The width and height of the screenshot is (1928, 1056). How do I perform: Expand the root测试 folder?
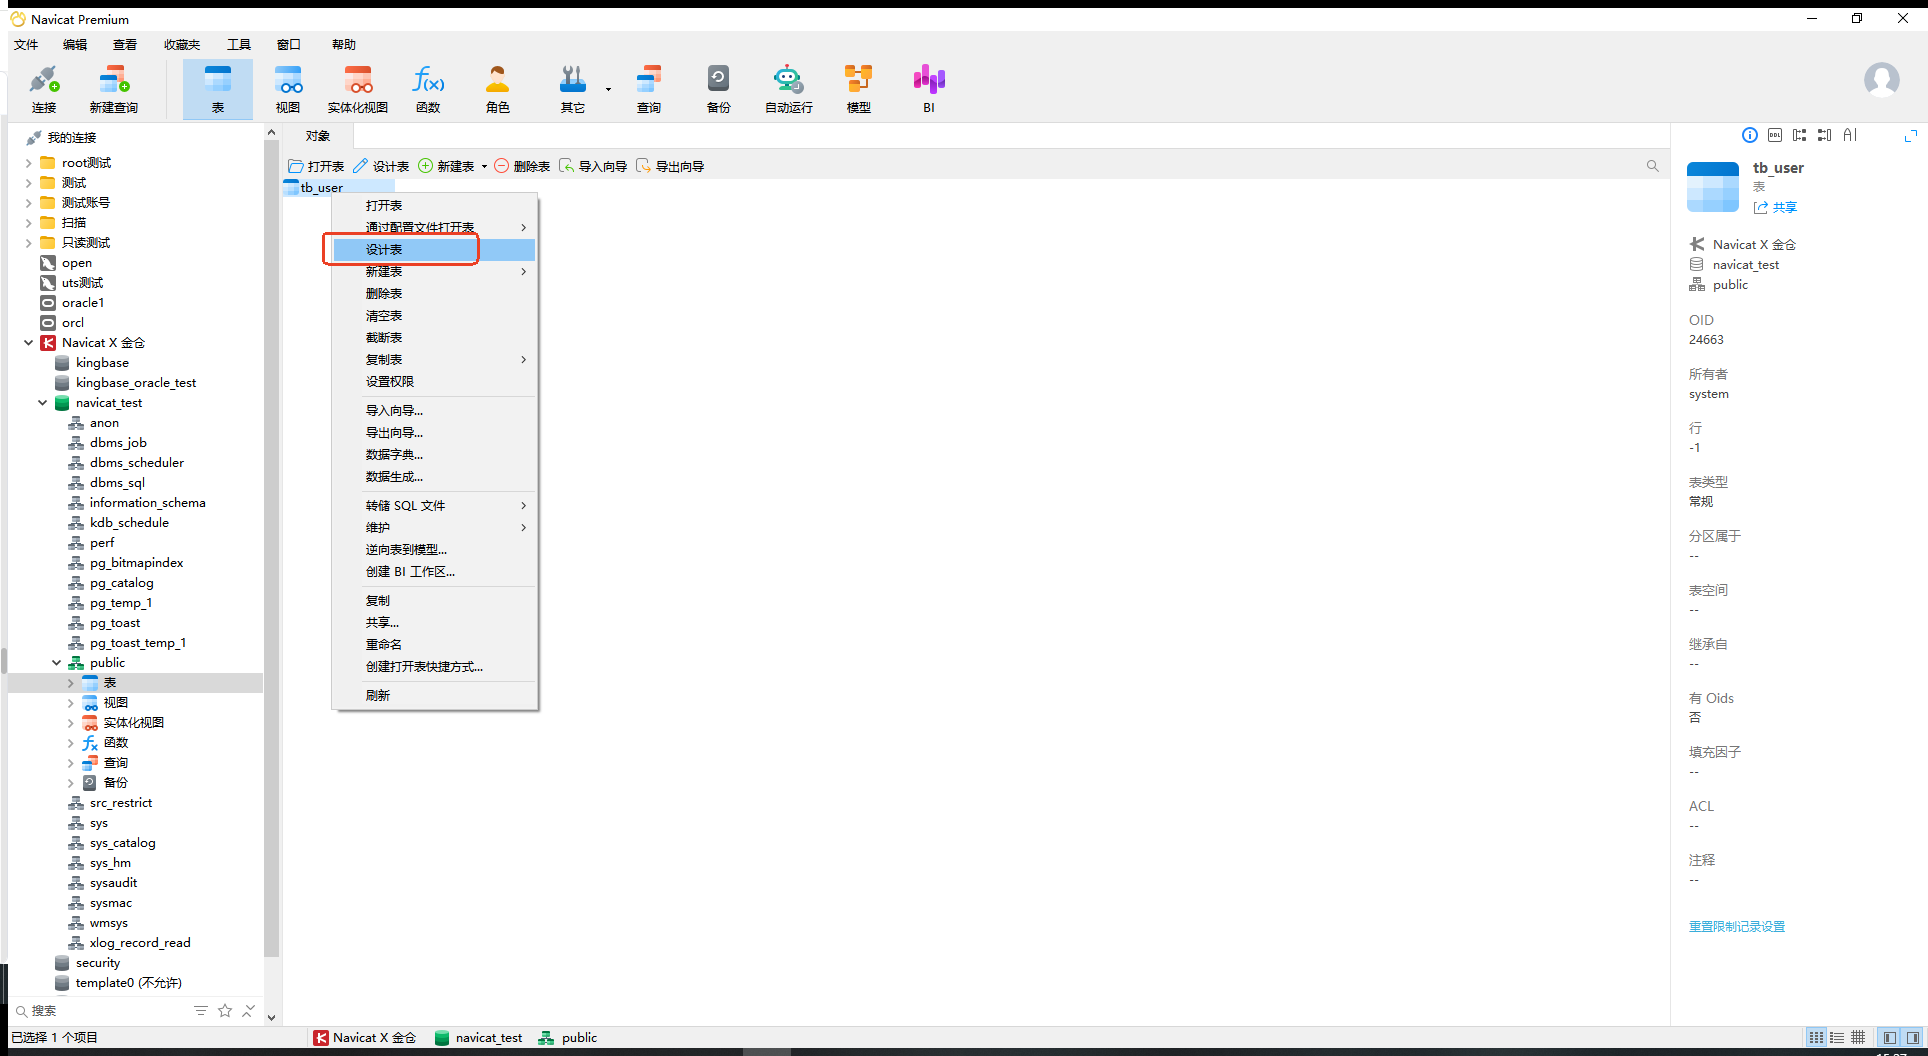[28, 163]
